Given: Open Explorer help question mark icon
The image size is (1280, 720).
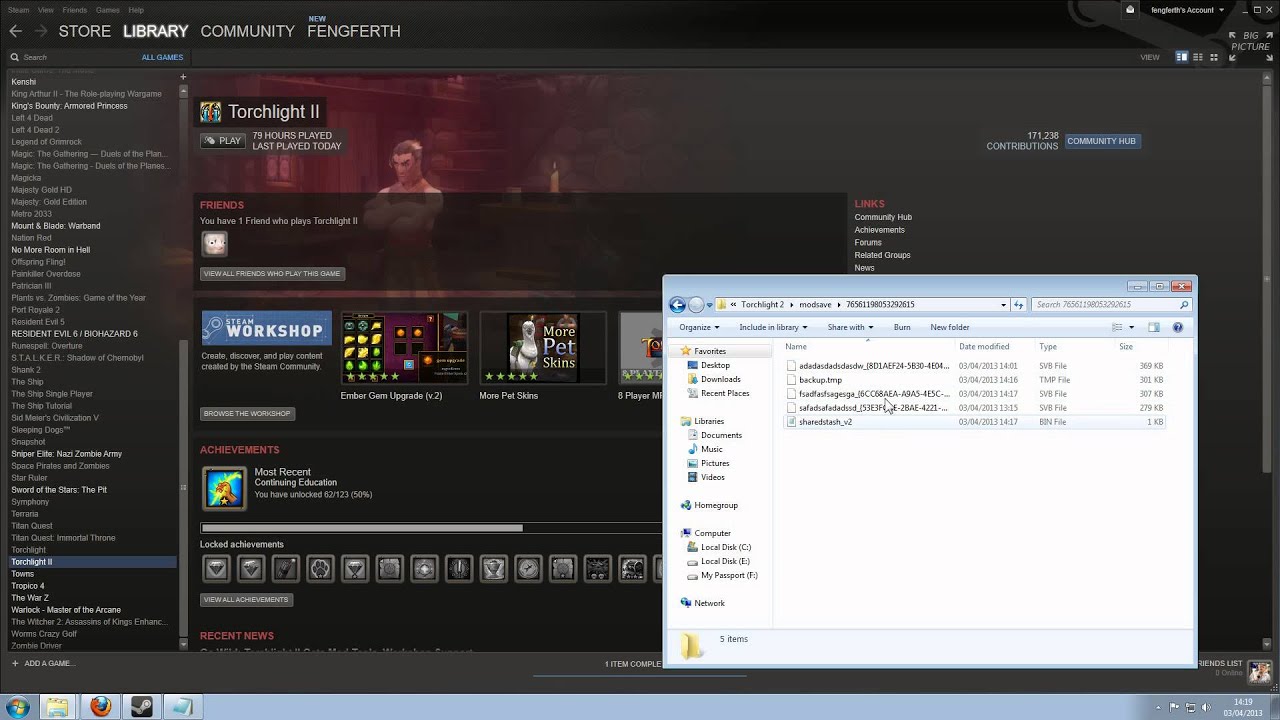Looking at the screenshot, I should 1177,327.
